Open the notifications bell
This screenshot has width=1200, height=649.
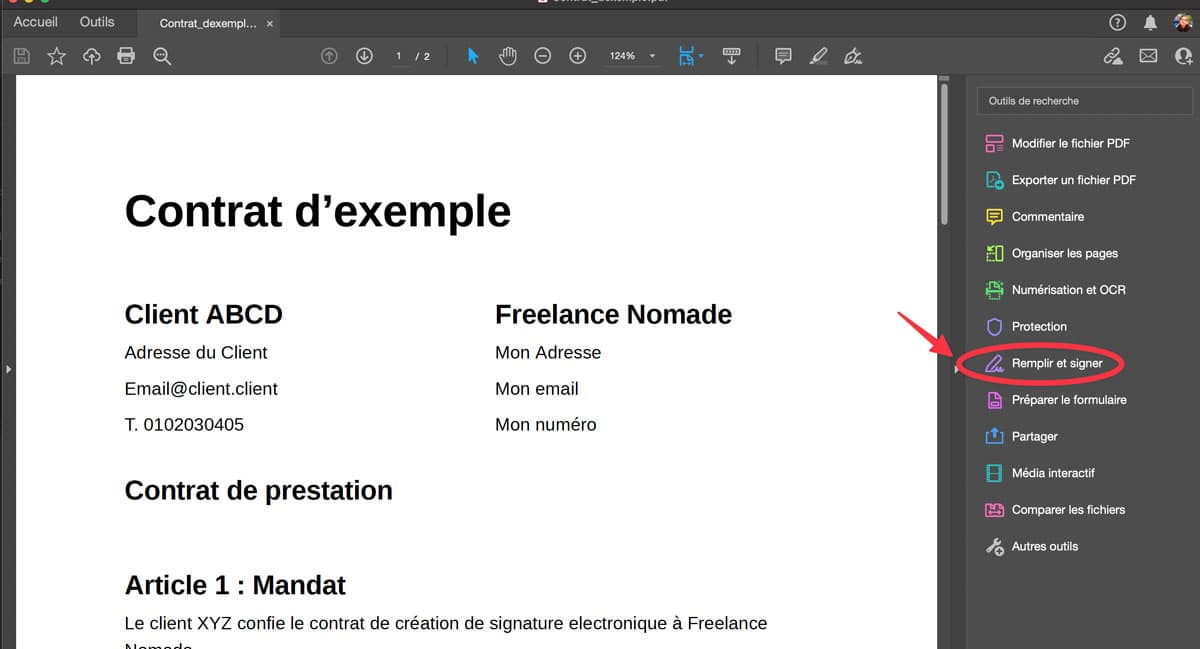click(1150, 22)
